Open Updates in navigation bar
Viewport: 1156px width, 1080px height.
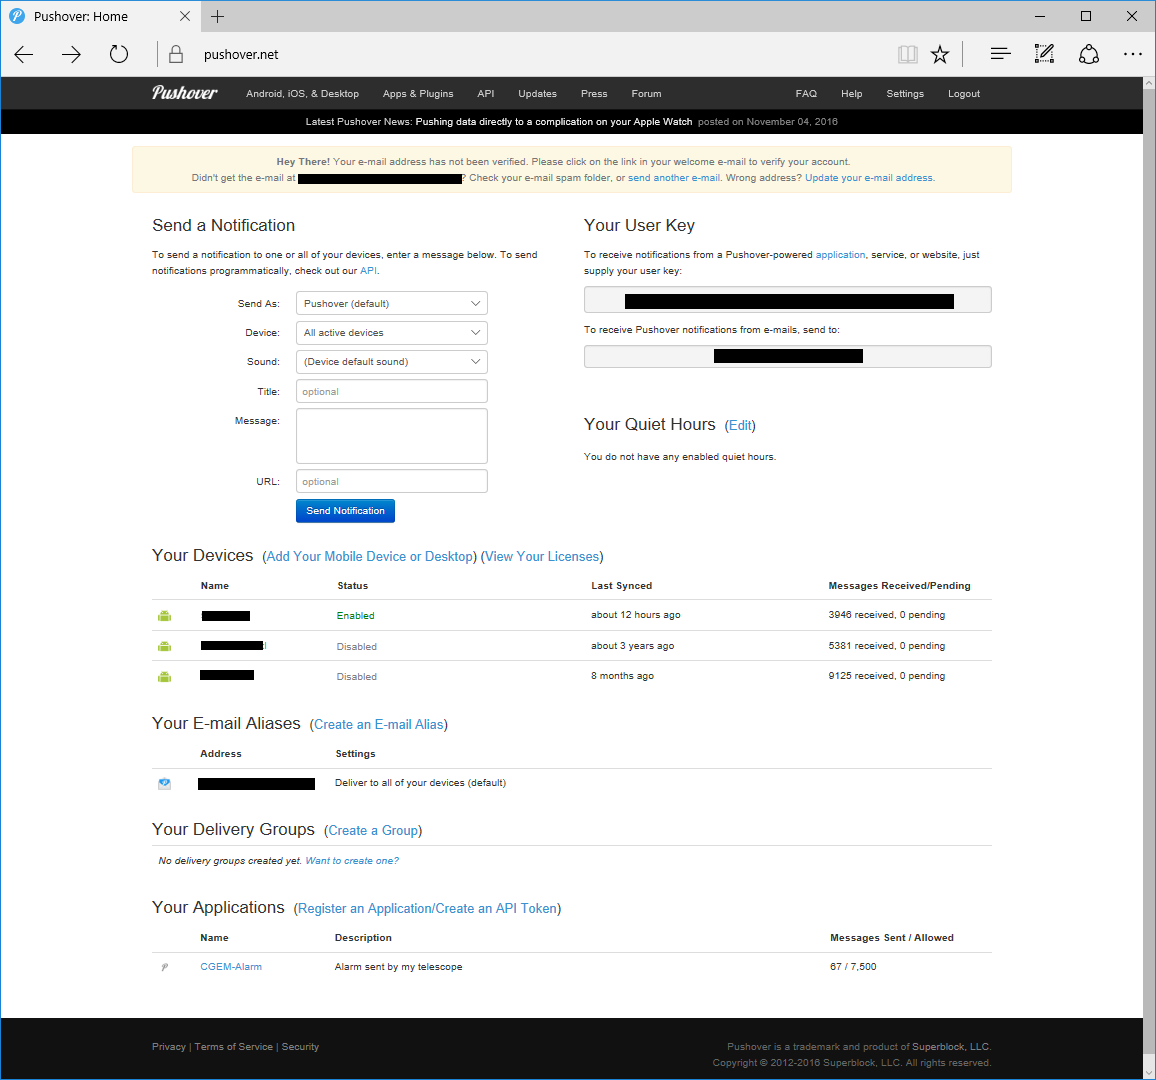537,94
